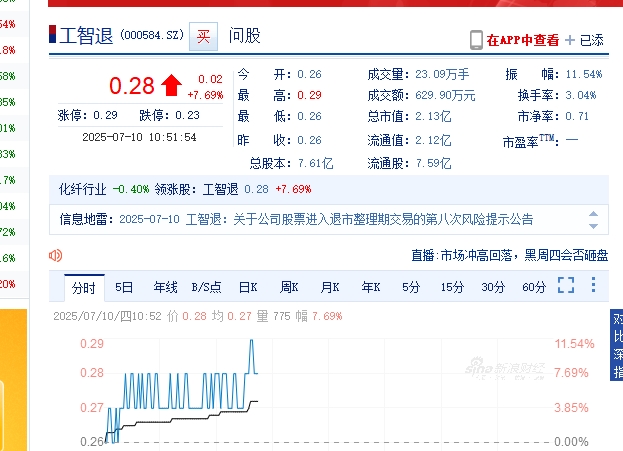Switch to the 30分 minute chart

(493, 287)
